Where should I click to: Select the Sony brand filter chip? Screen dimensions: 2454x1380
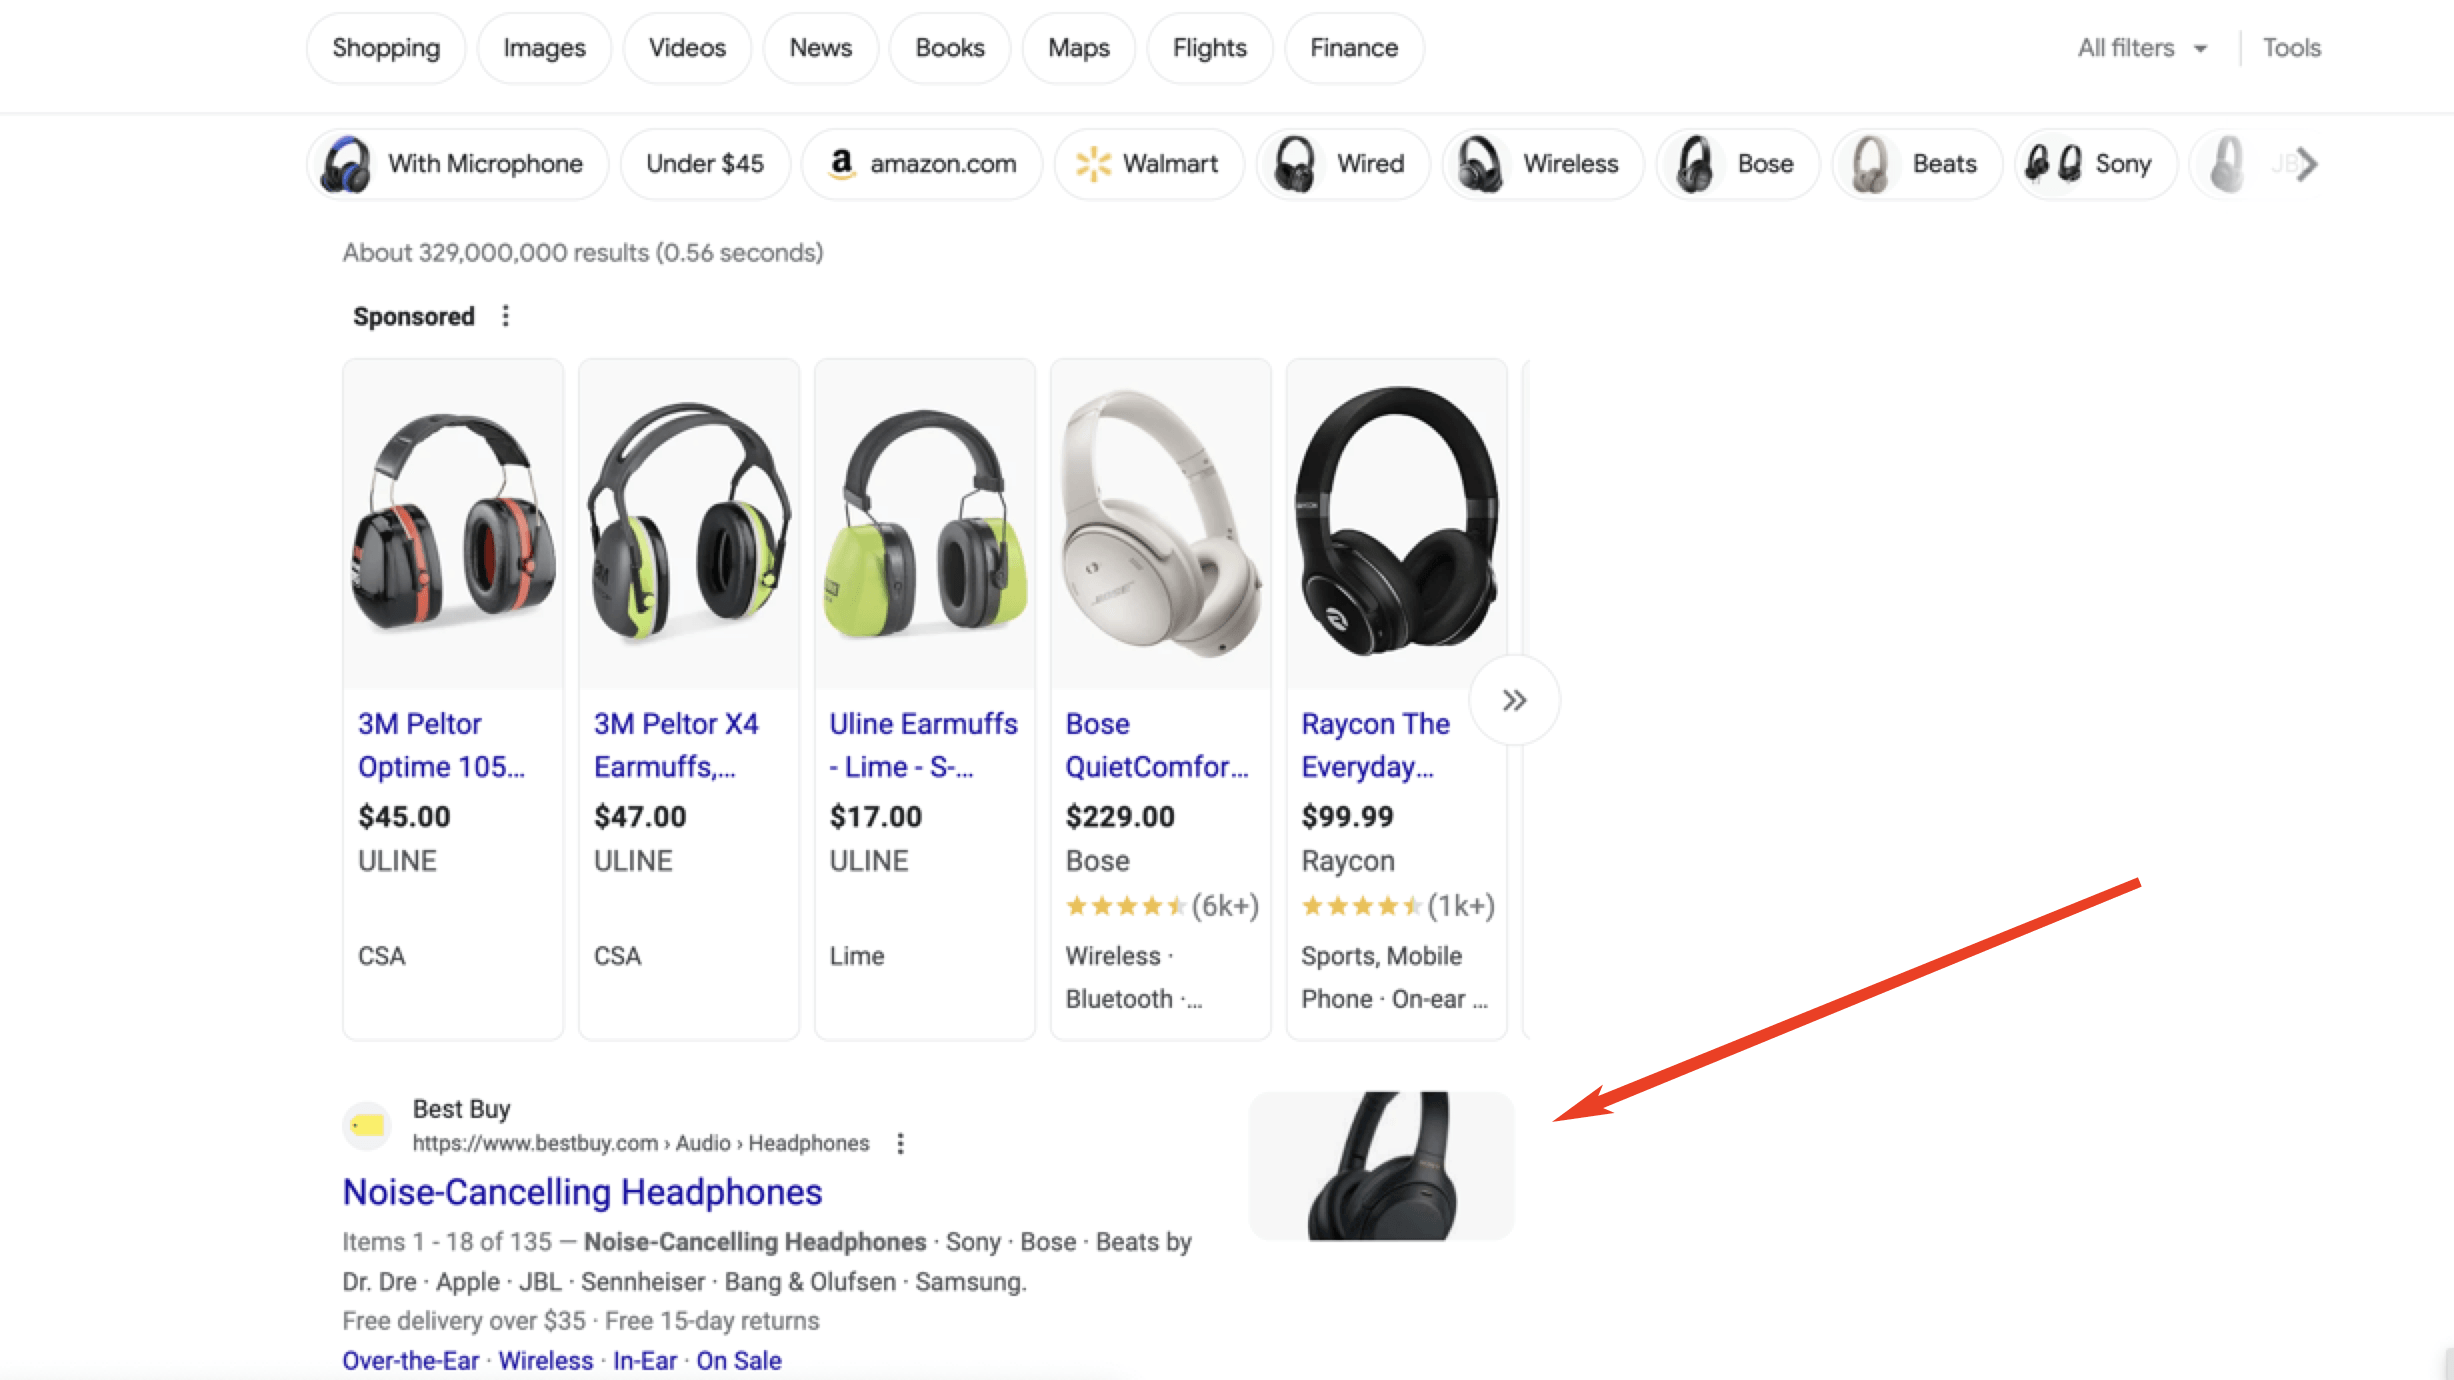pyautogui.click(x=2095, y=164)
